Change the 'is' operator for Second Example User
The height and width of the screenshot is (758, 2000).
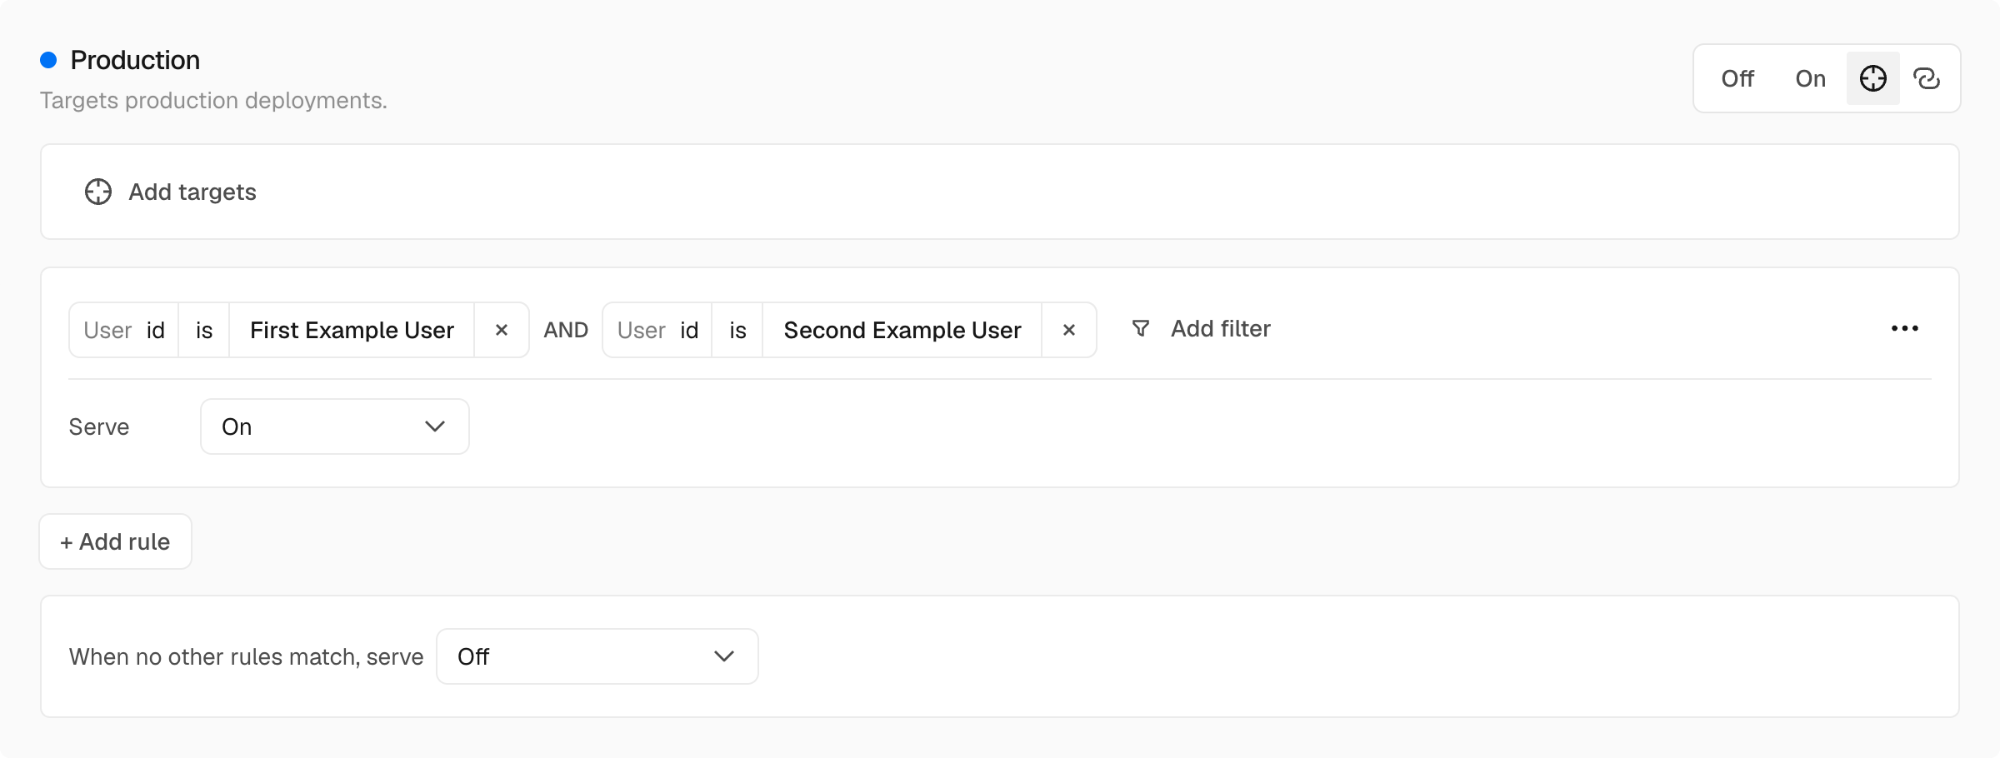click(738, 330)
